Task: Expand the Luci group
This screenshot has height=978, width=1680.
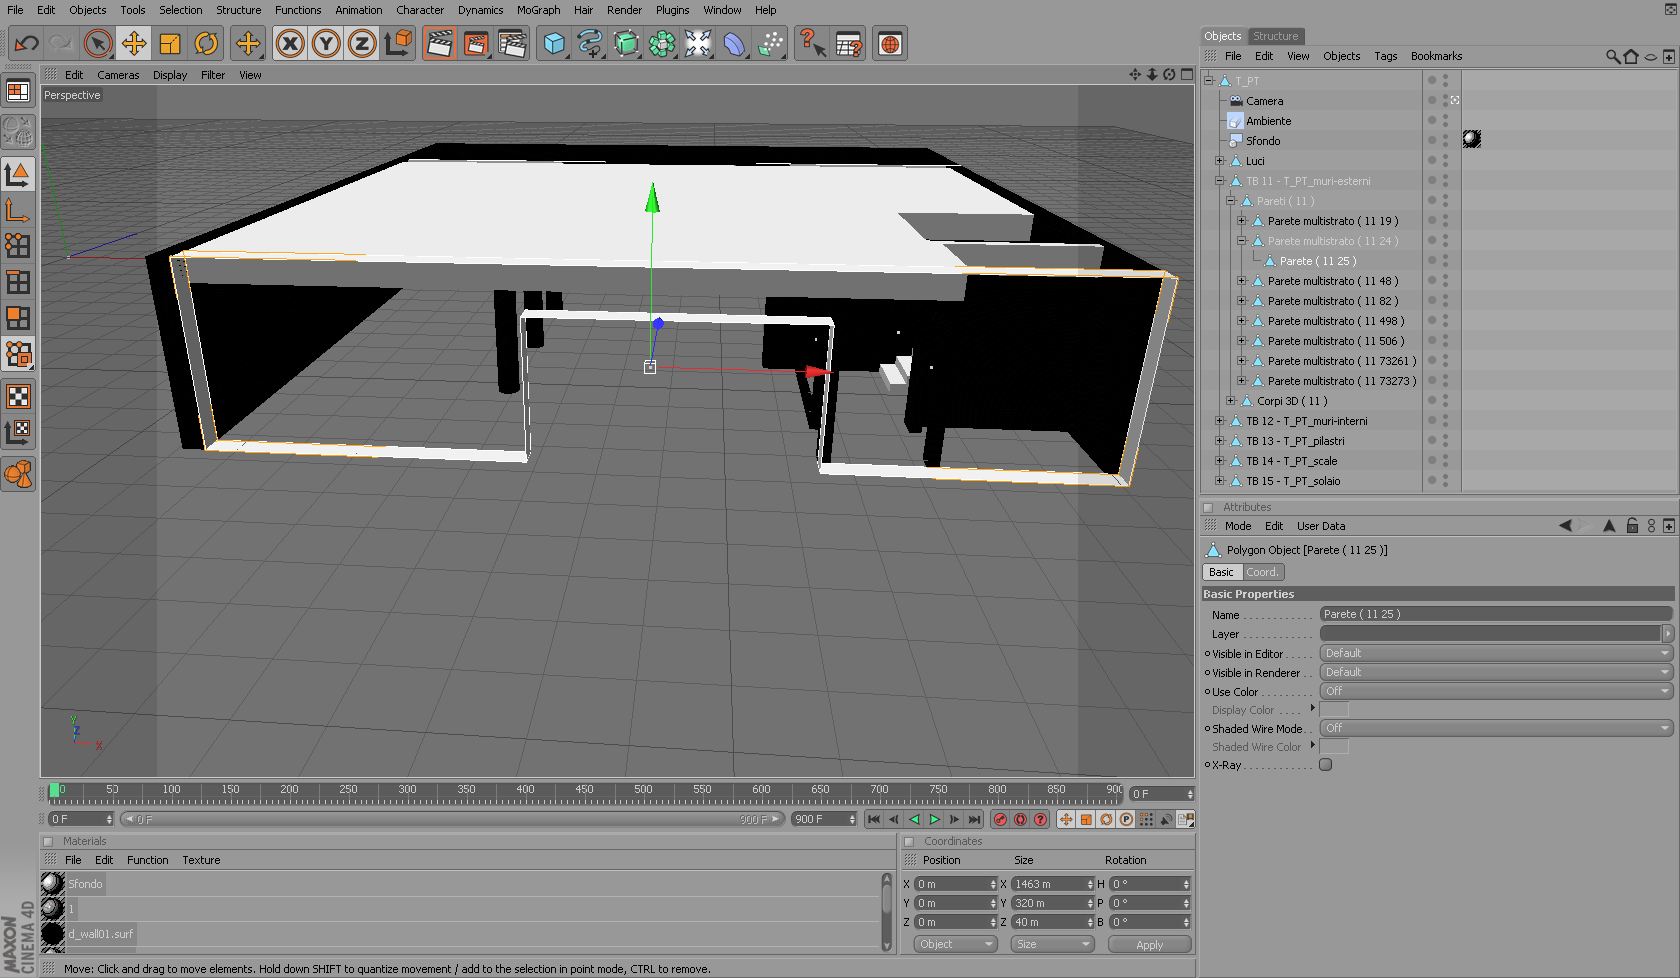Action: 1220,161
